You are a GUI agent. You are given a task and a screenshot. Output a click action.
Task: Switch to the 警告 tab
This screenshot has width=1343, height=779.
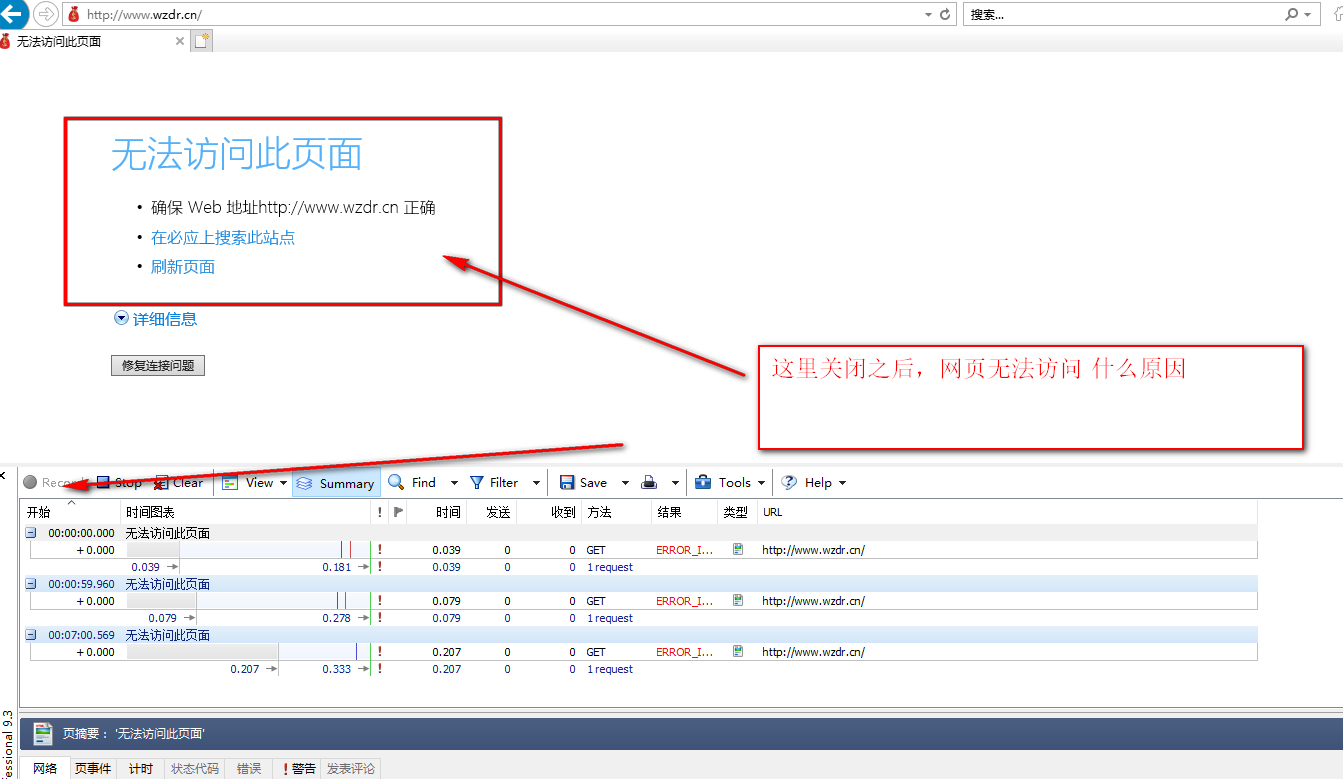298,768
